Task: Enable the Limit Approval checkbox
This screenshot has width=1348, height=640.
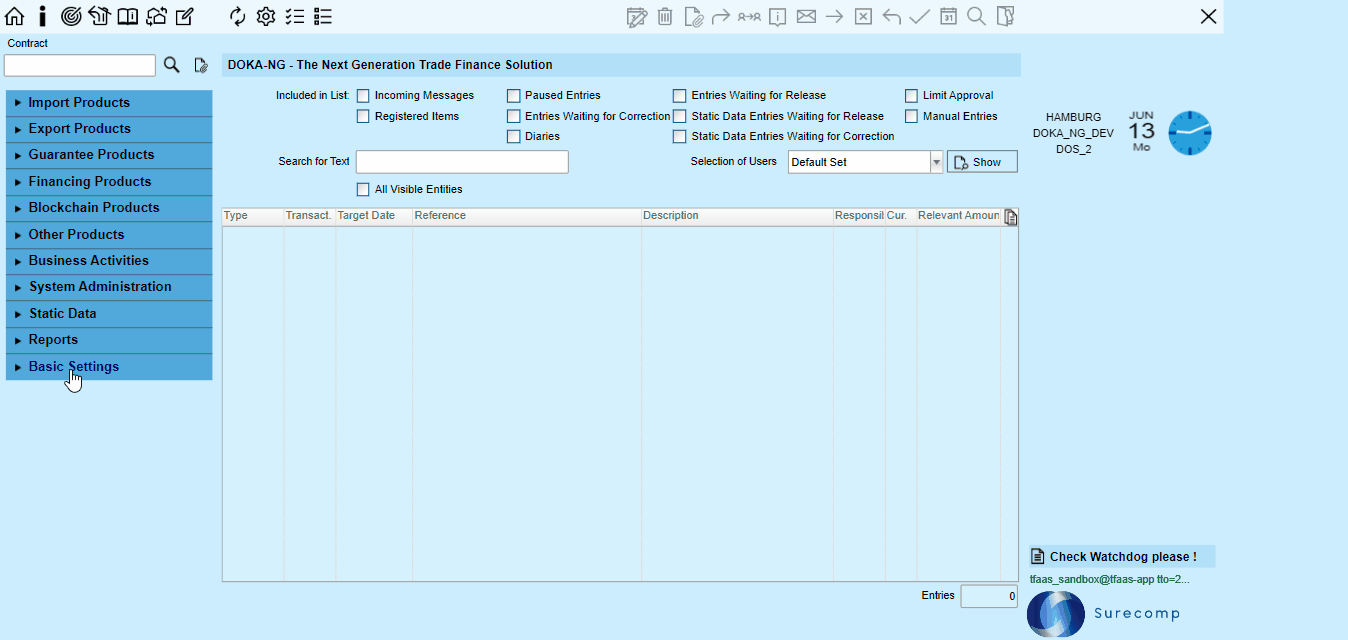Action: pos(911,96)
